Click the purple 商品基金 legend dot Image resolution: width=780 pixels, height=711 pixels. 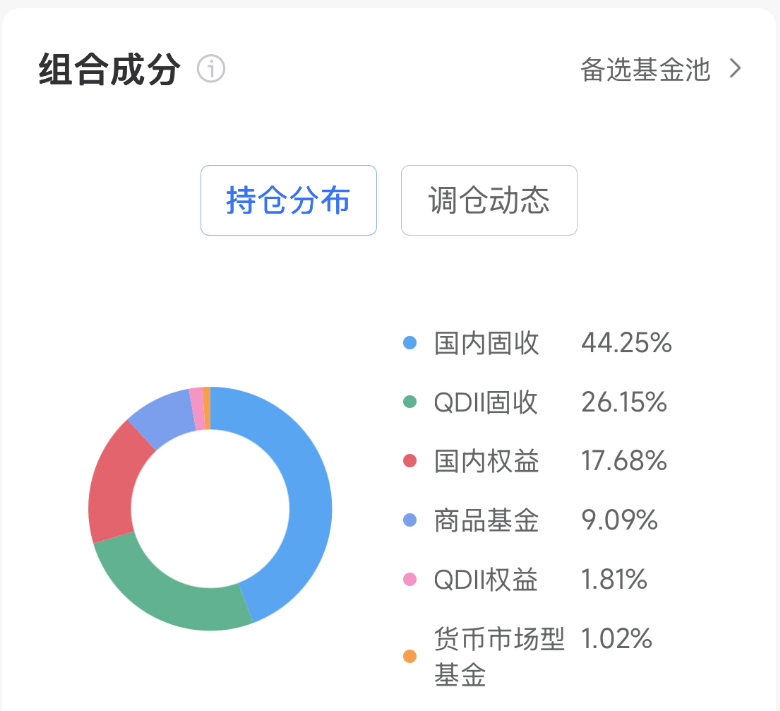[409, 520]
